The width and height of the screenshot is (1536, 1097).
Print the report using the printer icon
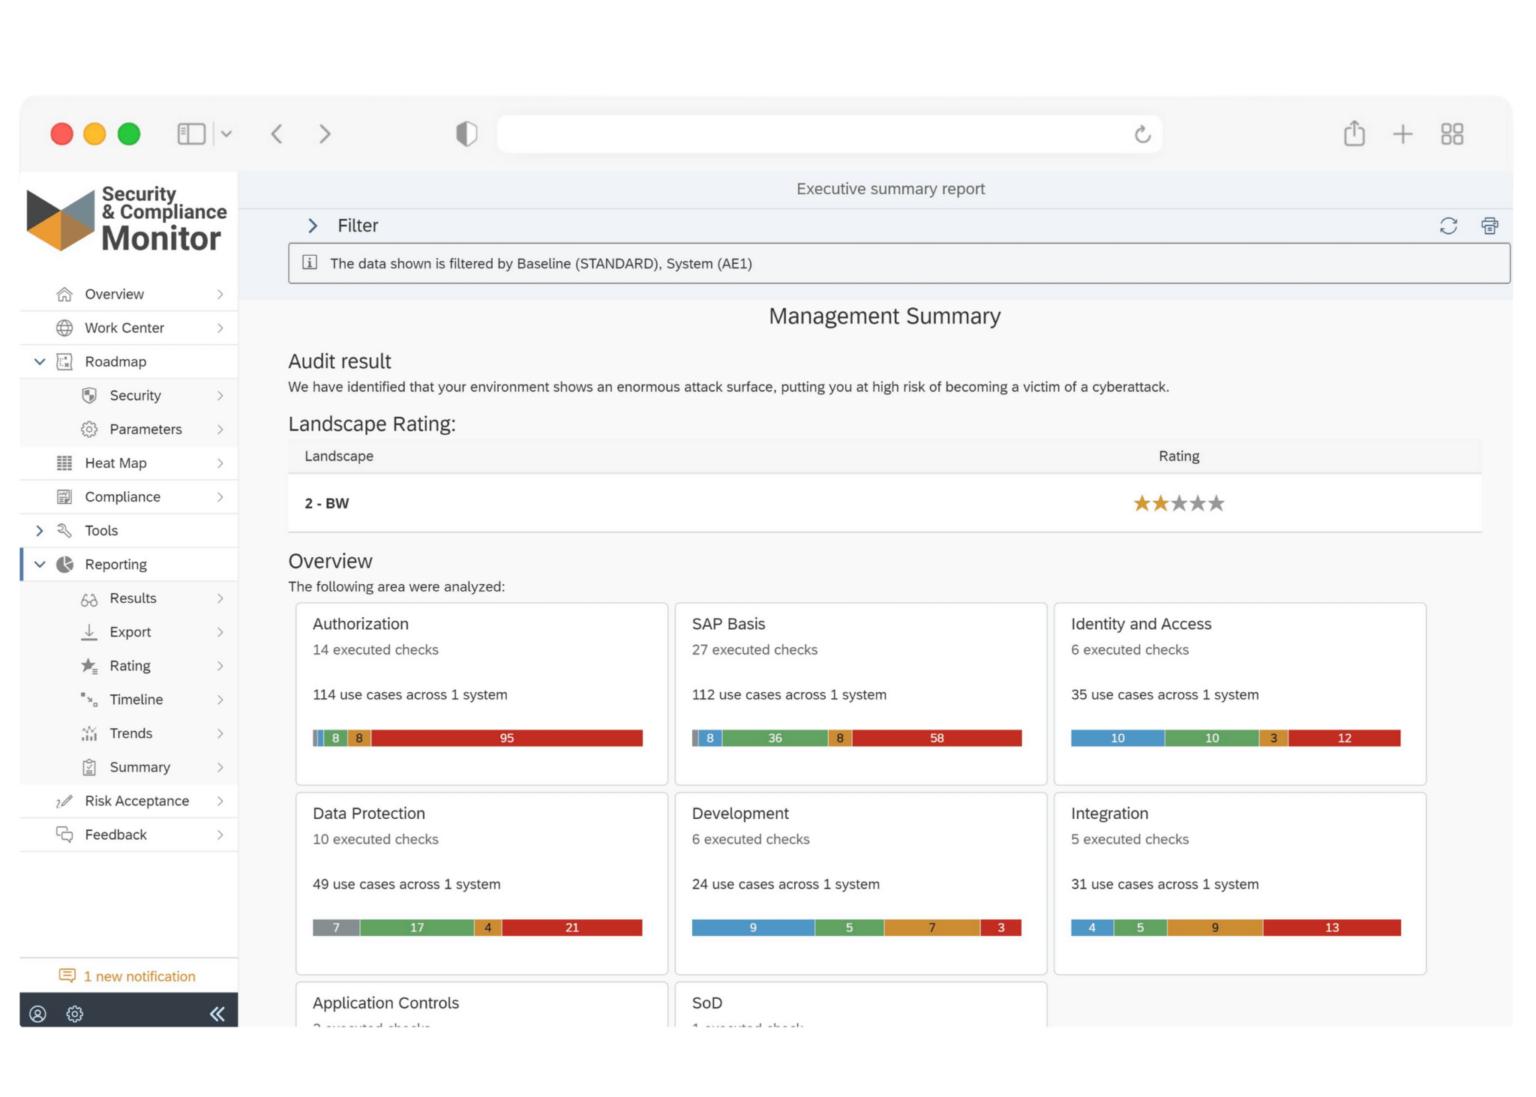tap(1490, 226)
